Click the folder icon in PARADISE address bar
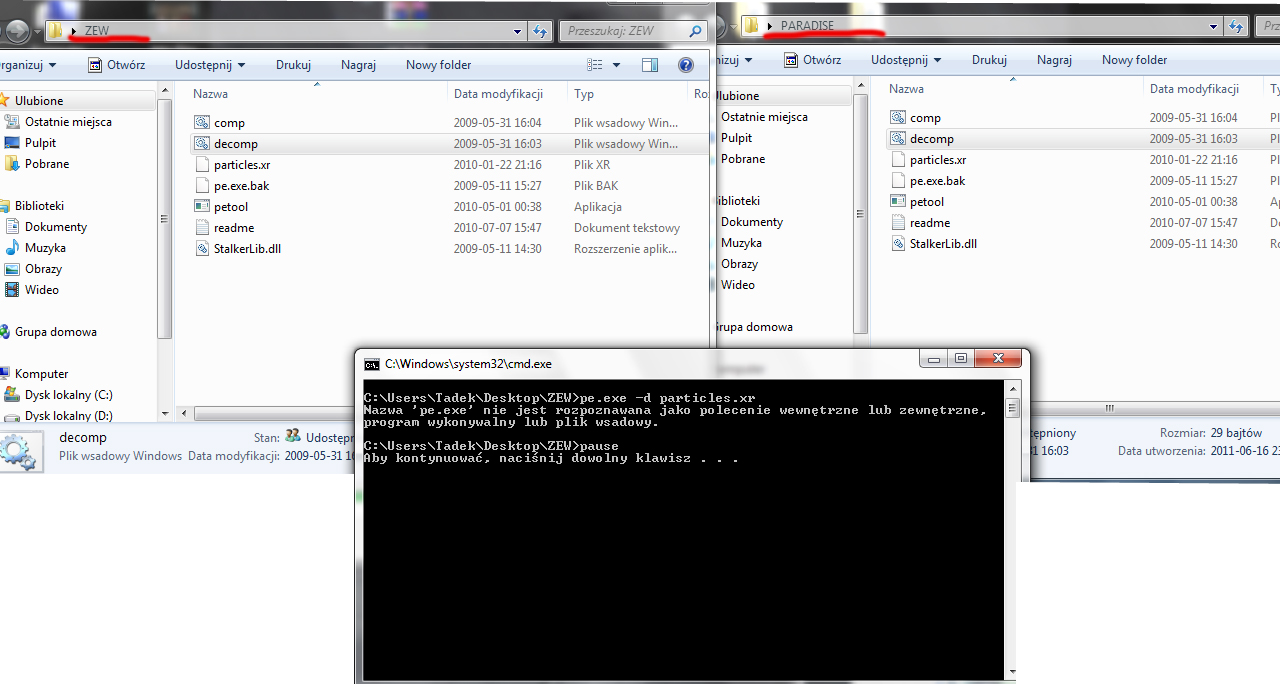Viewport: 1280px width, 684px height. pyautogui.click(x=751, y=25)
